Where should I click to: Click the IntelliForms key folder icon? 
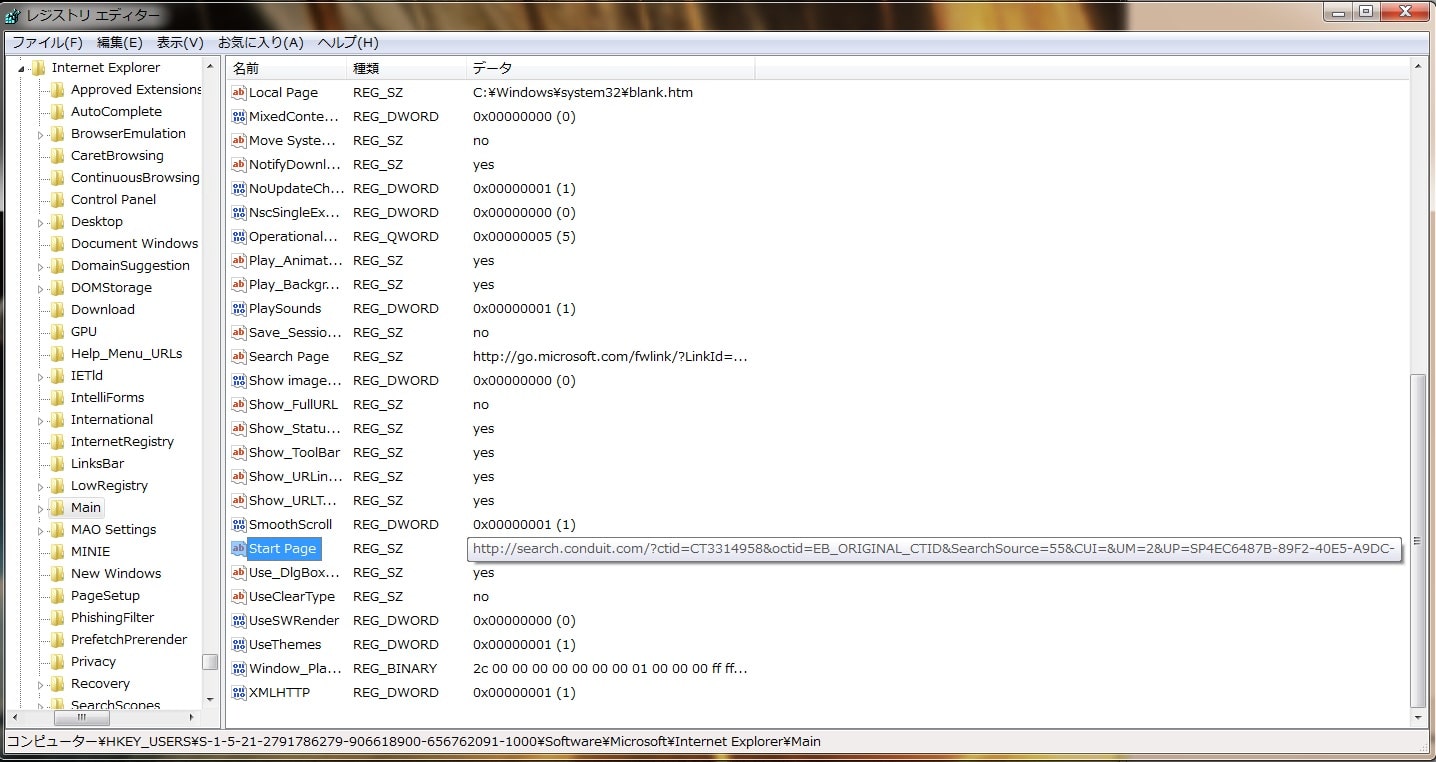[x=58, y=397]
